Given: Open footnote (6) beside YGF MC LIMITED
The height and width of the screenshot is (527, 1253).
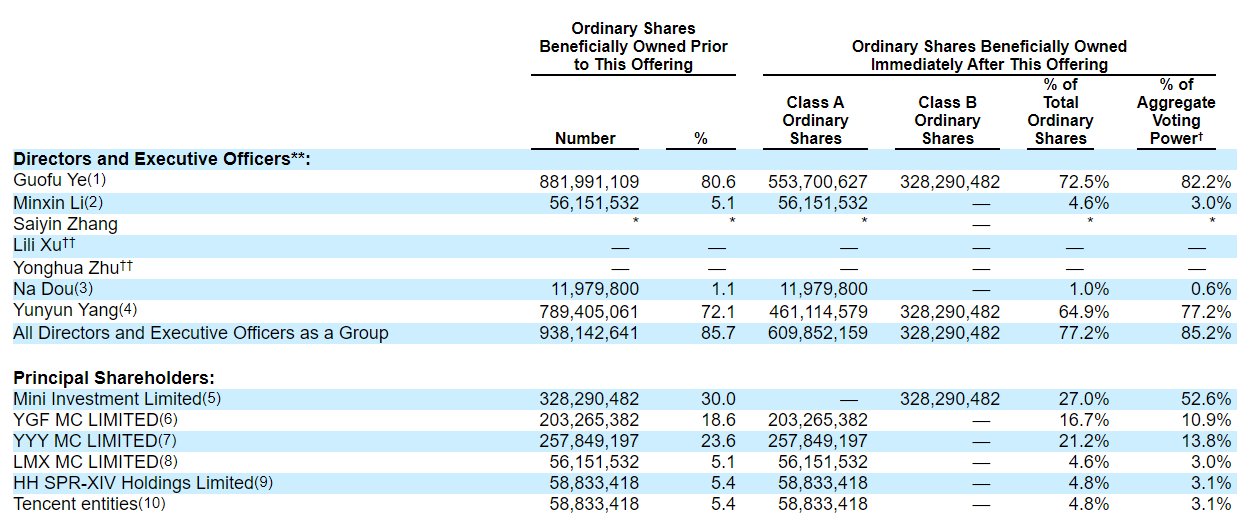Looking at the screenshot, I should (169, 420).
